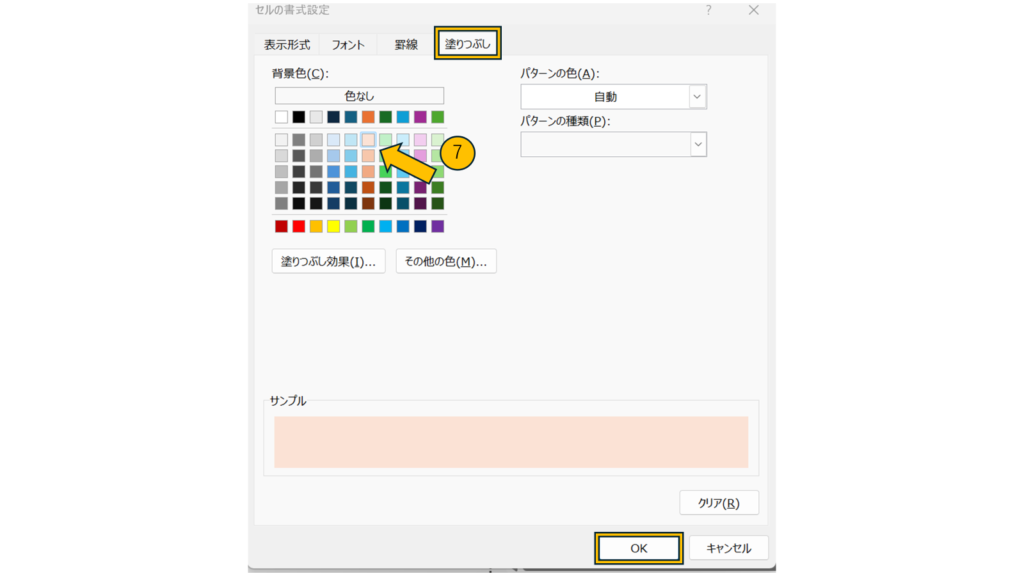Click the サンプル preview area

[511, 442]
